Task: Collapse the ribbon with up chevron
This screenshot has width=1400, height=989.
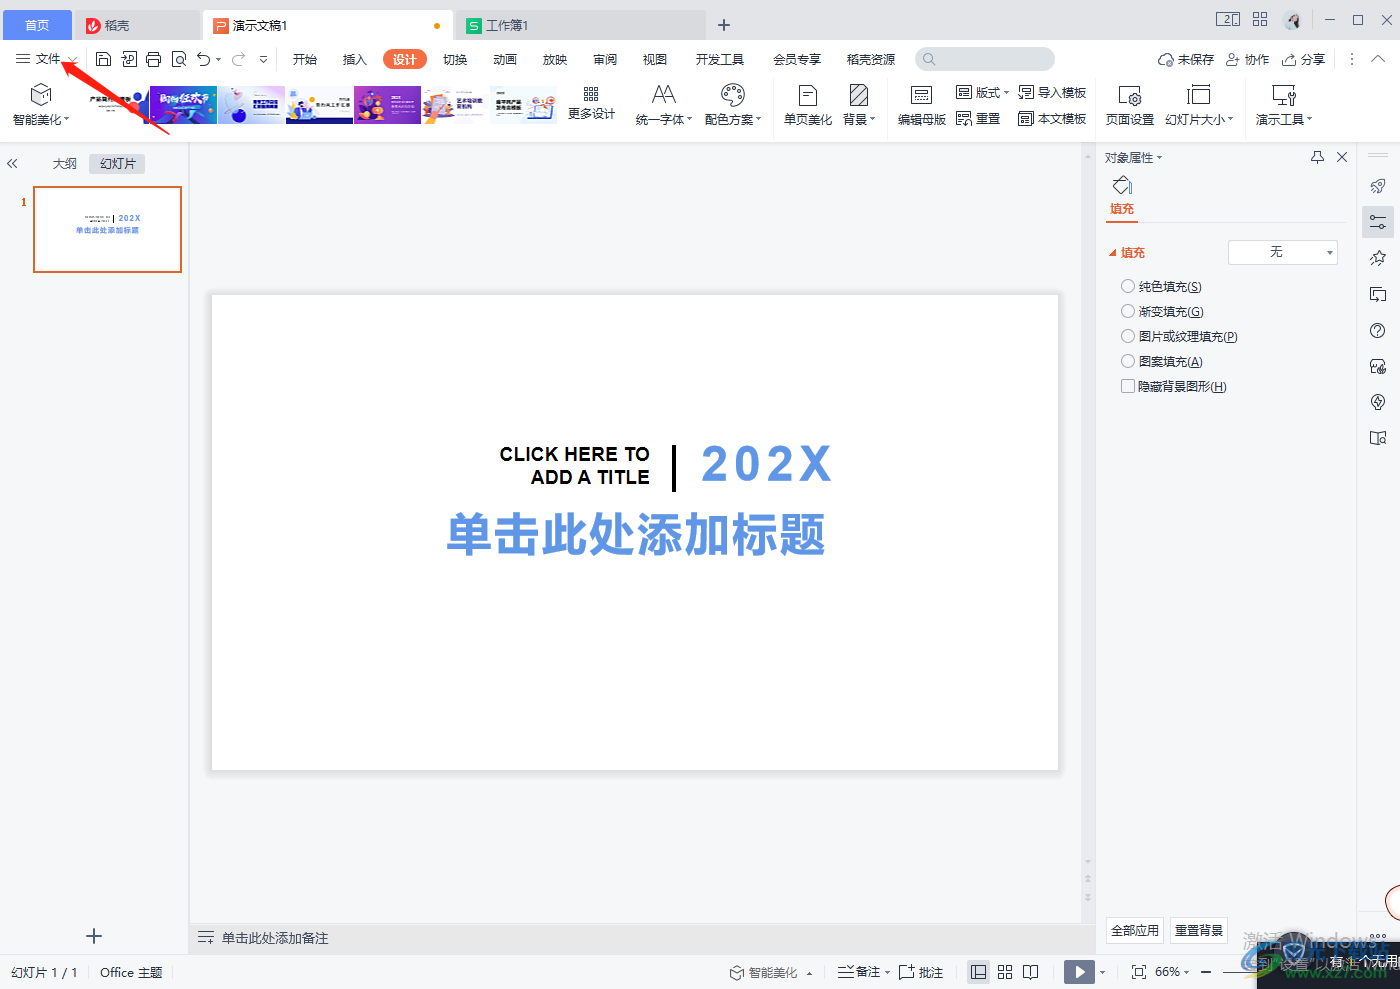Action: coord(1378,59)
